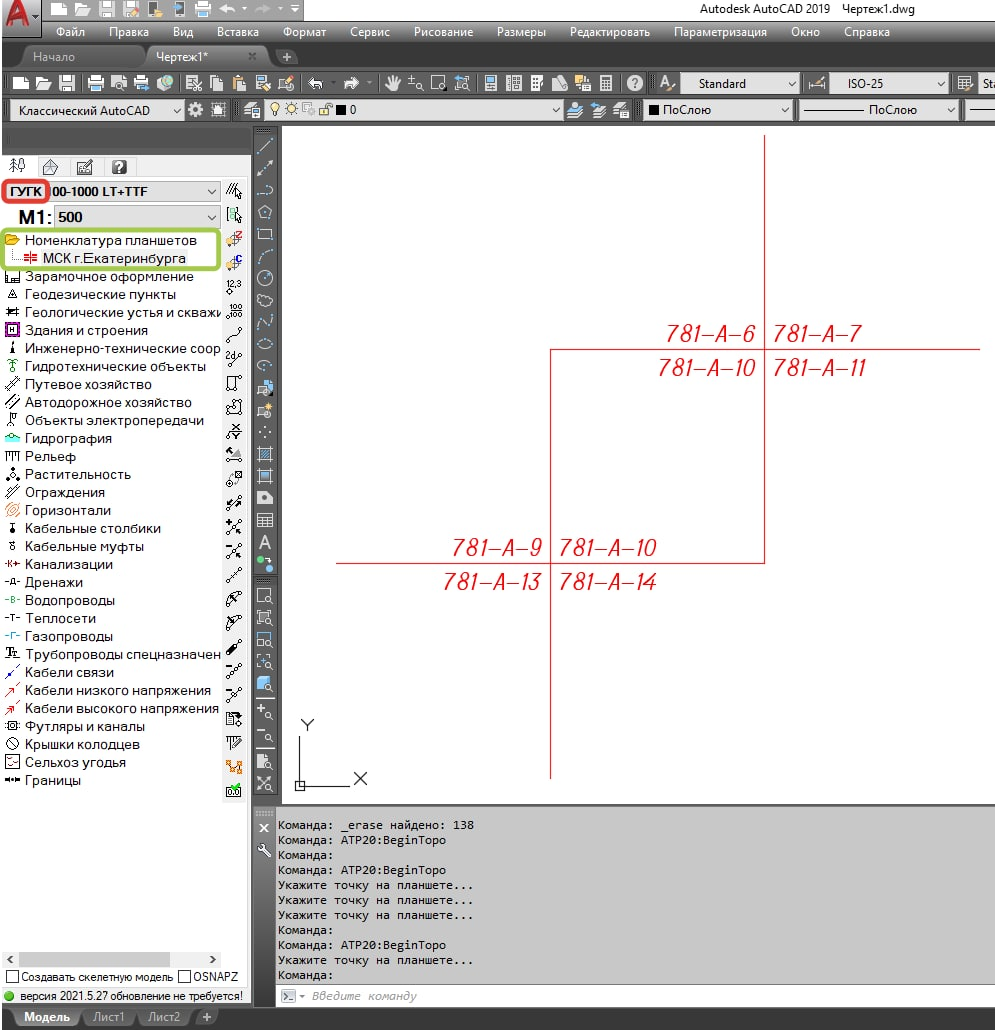Enable 'Создавать скелетную модель' checkbox
Screen dimensions: 995x1030
[x=13, y=976]
